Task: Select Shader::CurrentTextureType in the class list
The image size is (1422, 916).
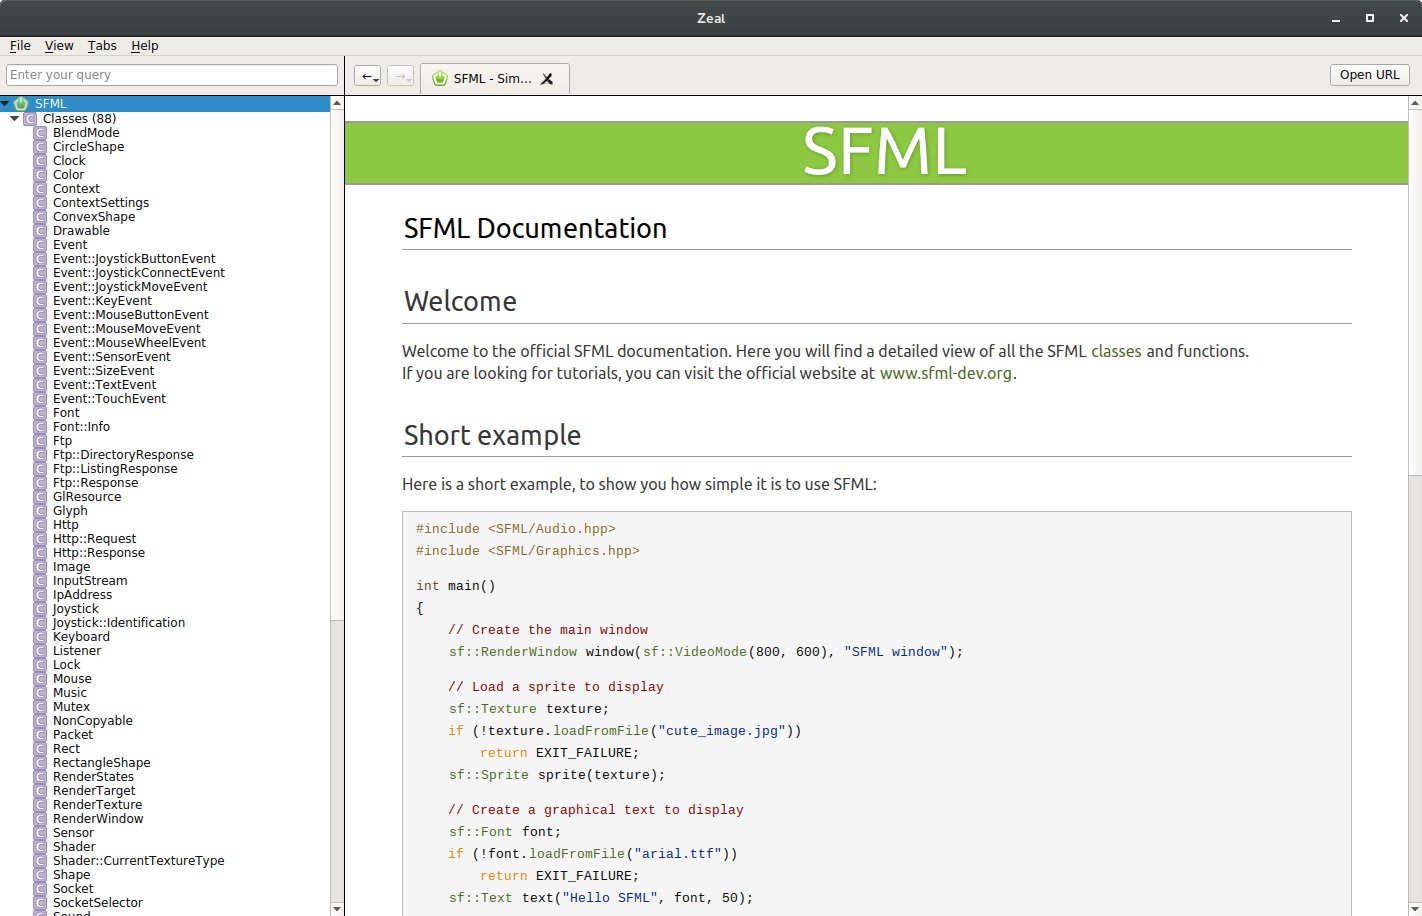Action: [x=138, y=861]
